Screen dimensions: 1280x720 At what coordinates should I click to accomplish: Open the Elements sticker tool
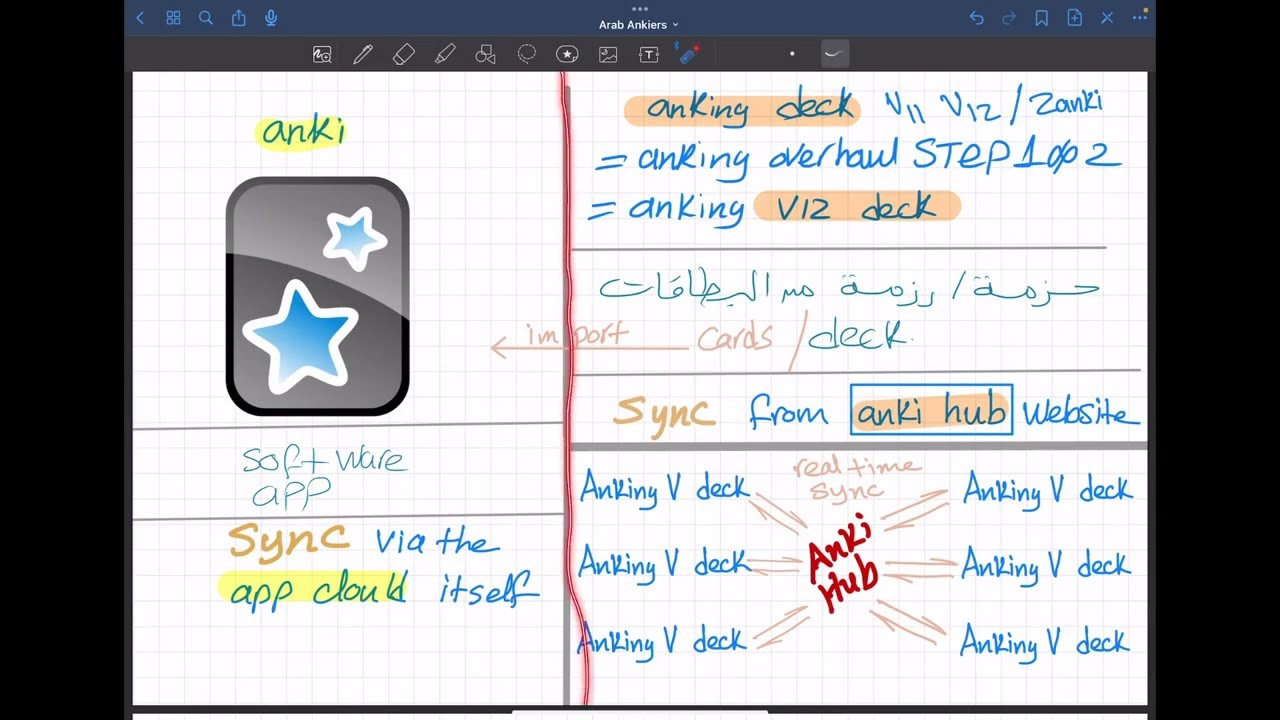(567, 55)
